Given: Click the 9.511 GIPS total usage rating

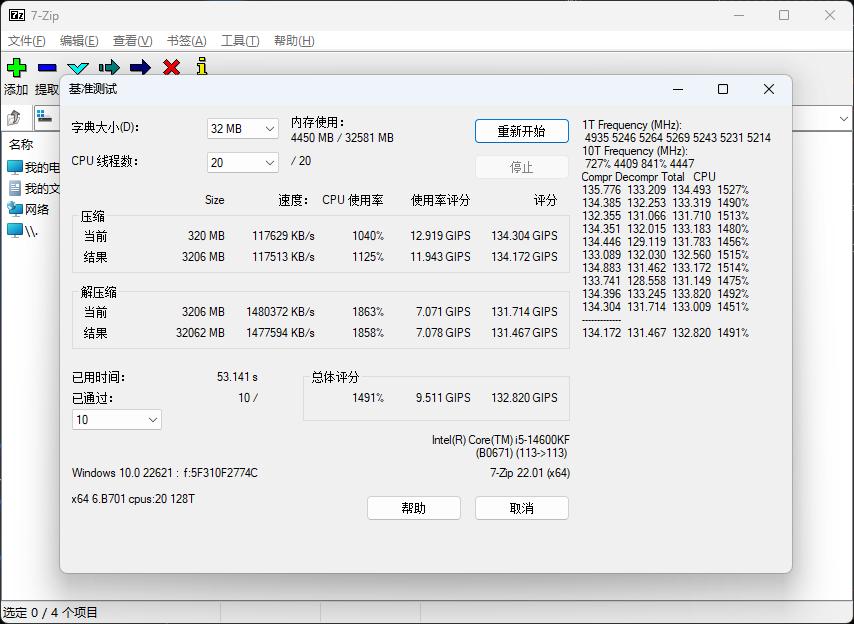Looking at the screenshot, I should (443, 398).
